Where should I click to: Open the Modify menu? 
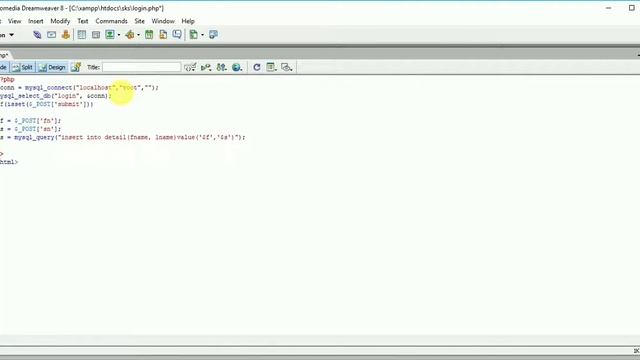(60, 21)
